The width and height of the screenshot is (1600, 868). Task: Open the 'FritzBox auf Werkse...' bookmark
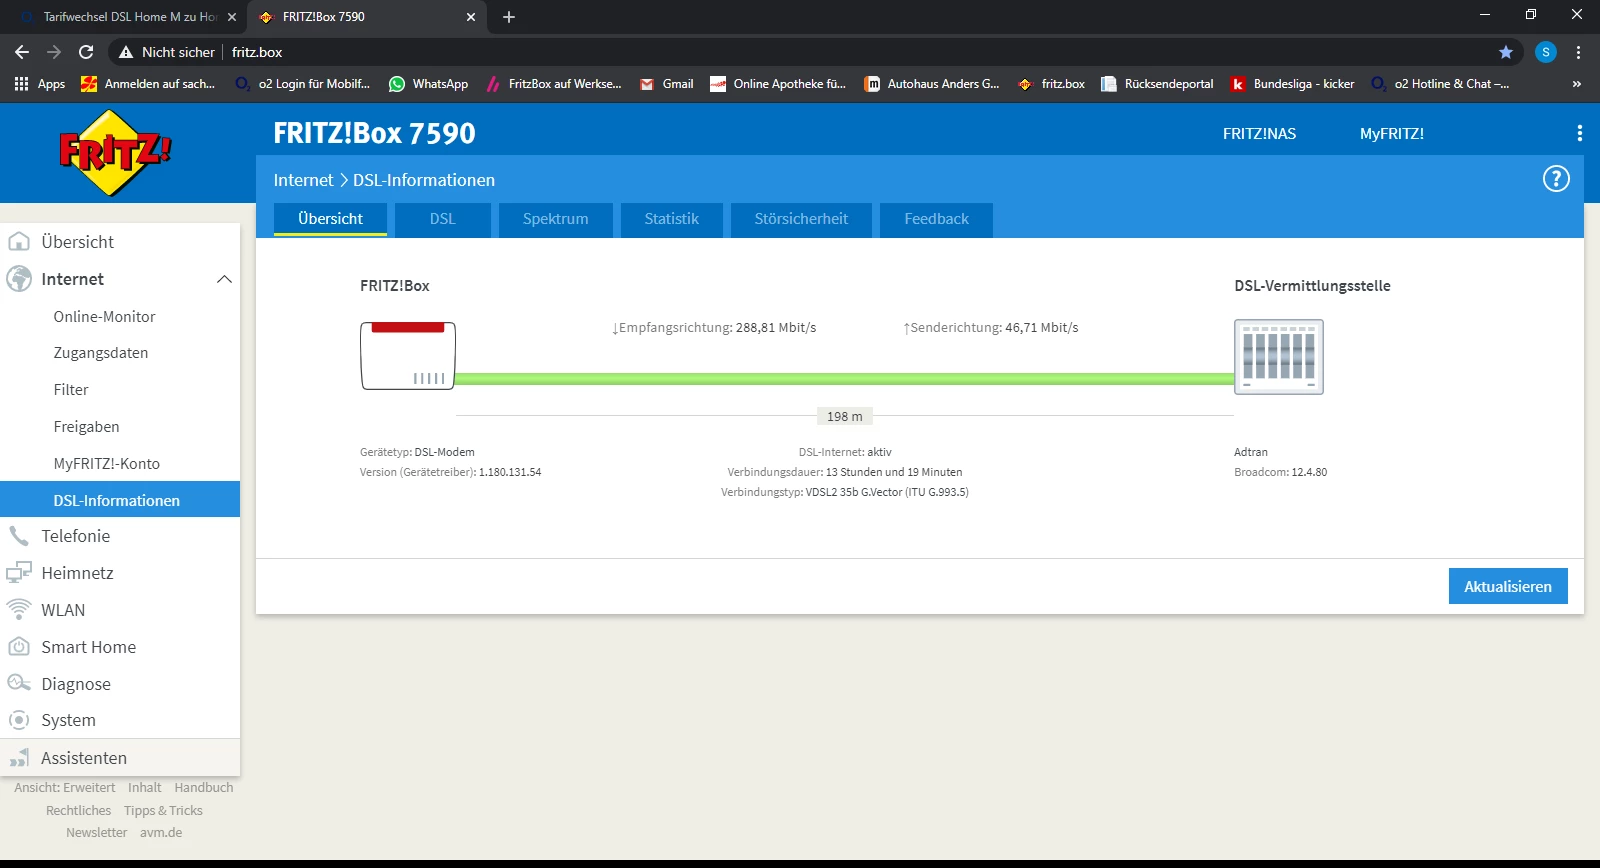click(553, 84)
